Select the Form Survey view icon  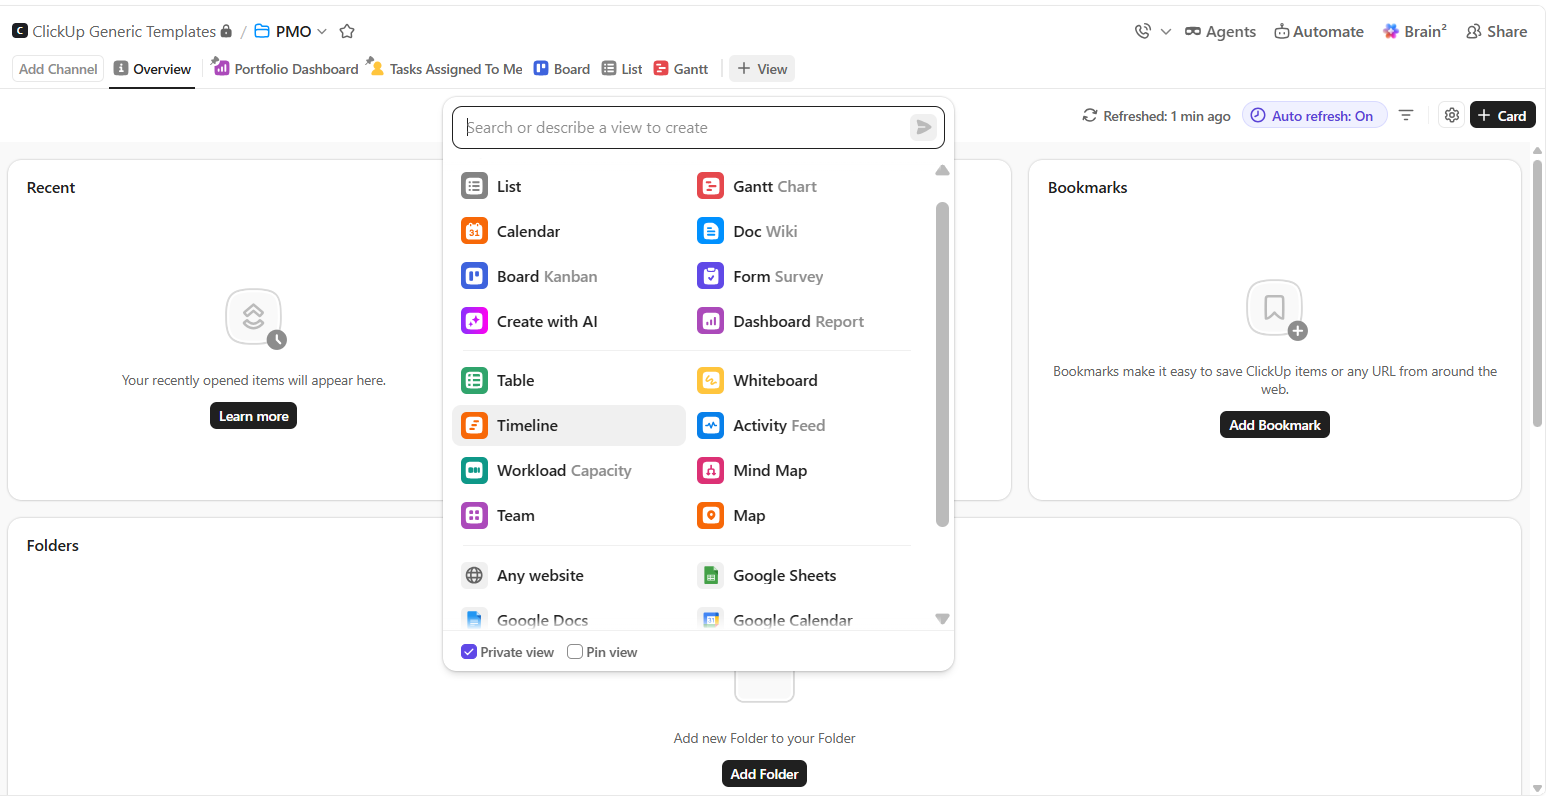click(x=710, y=276)
